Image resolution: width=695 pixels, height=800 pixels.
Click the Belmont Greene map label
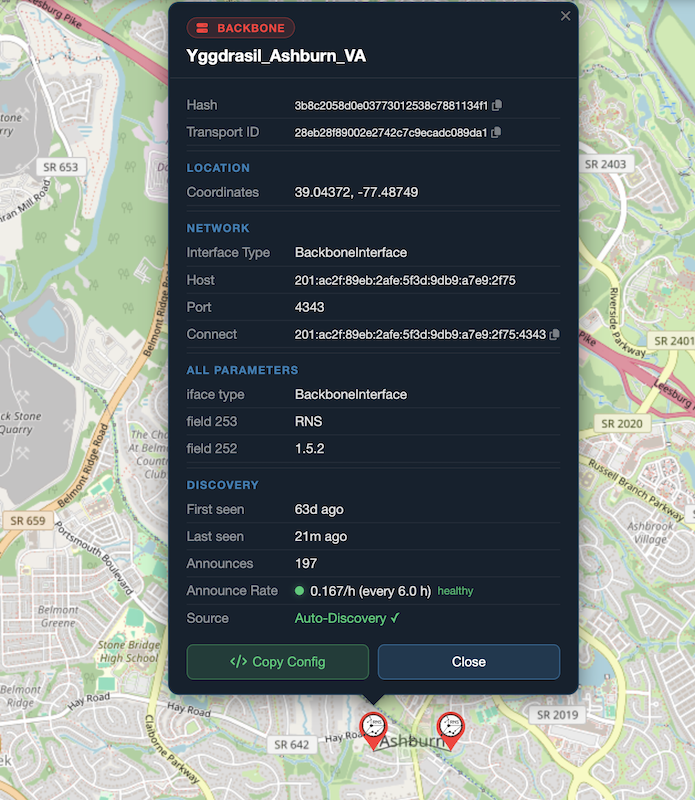click(58, 616)
